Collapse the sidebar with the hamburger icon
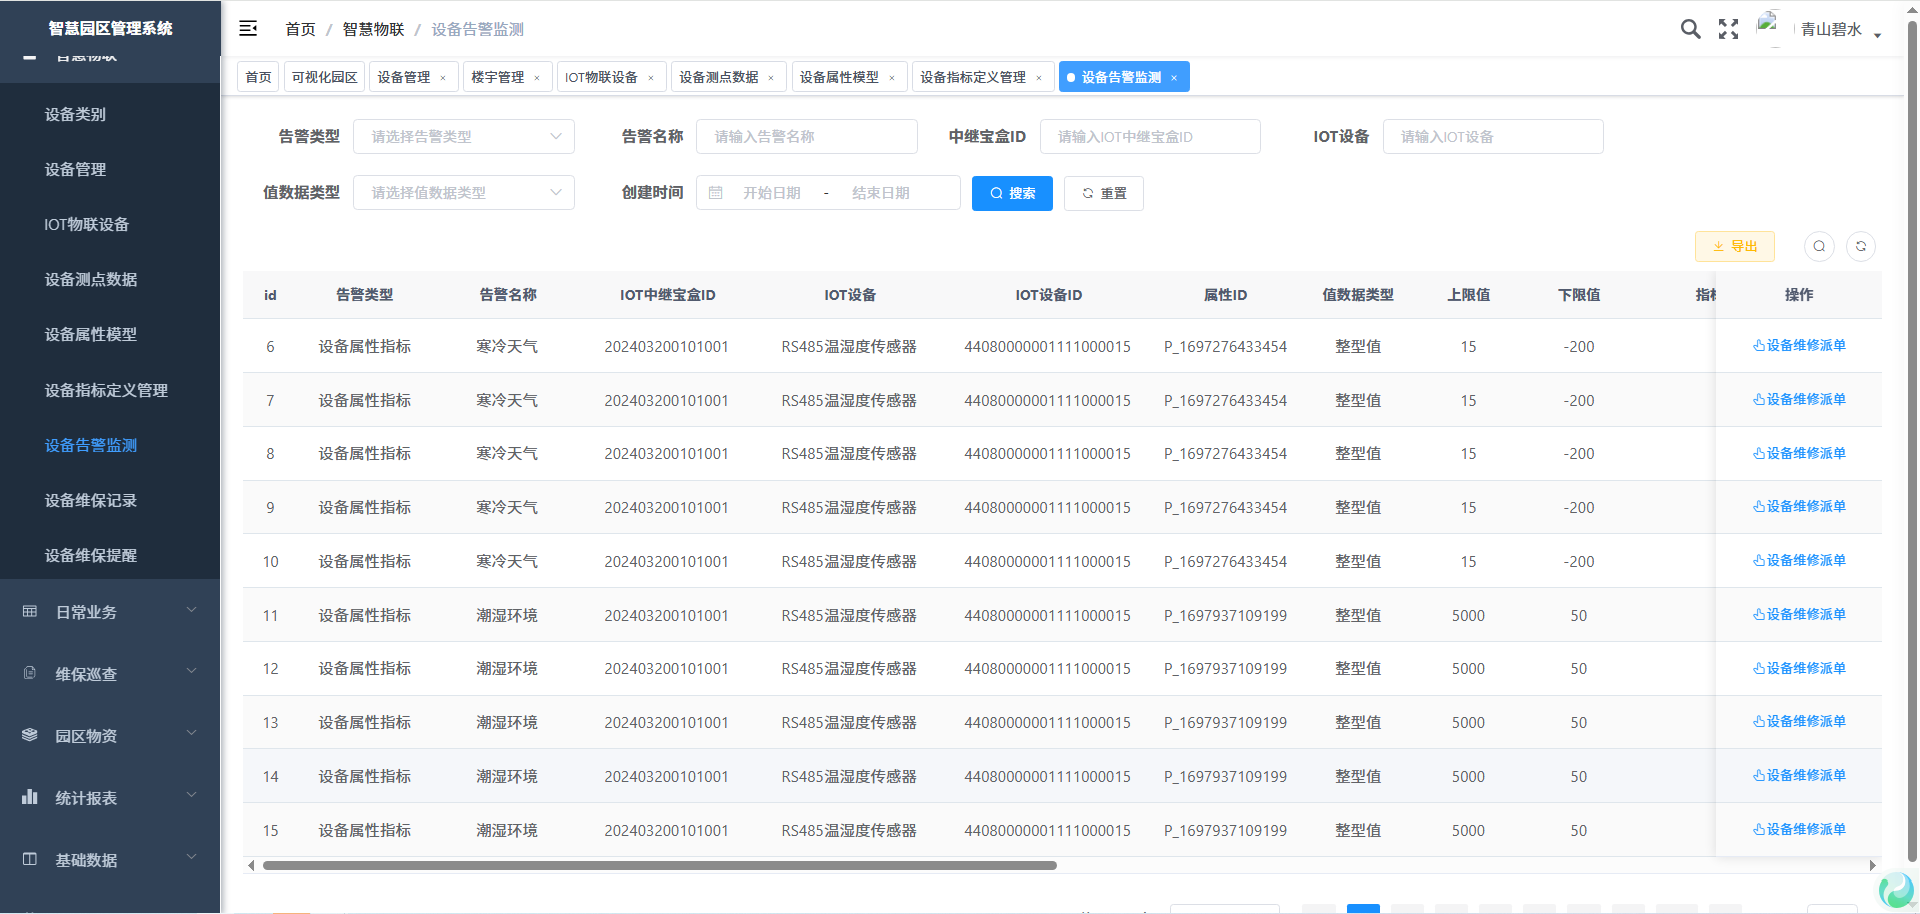 pos(248,29)
